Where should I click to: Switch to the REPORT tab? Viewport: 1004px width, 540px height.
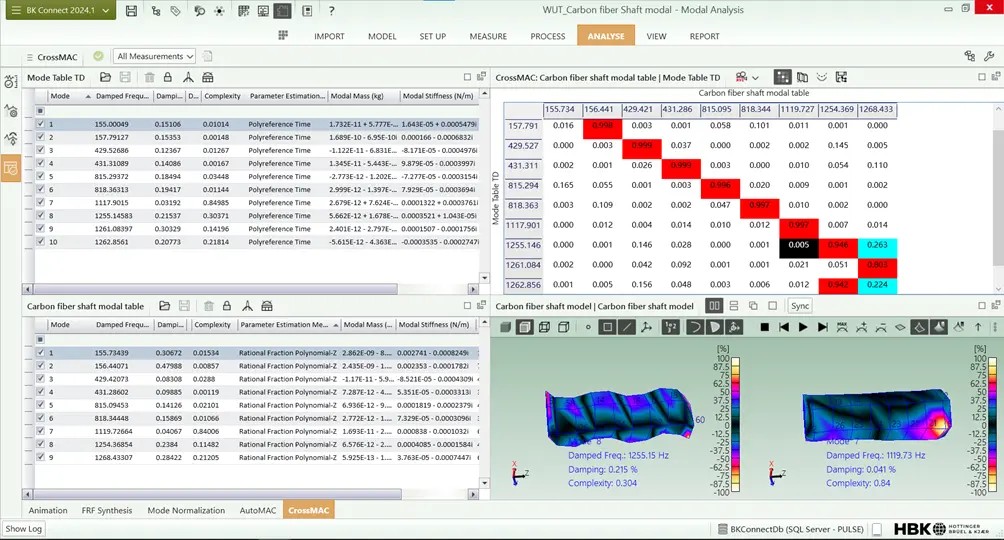[704, 37]
